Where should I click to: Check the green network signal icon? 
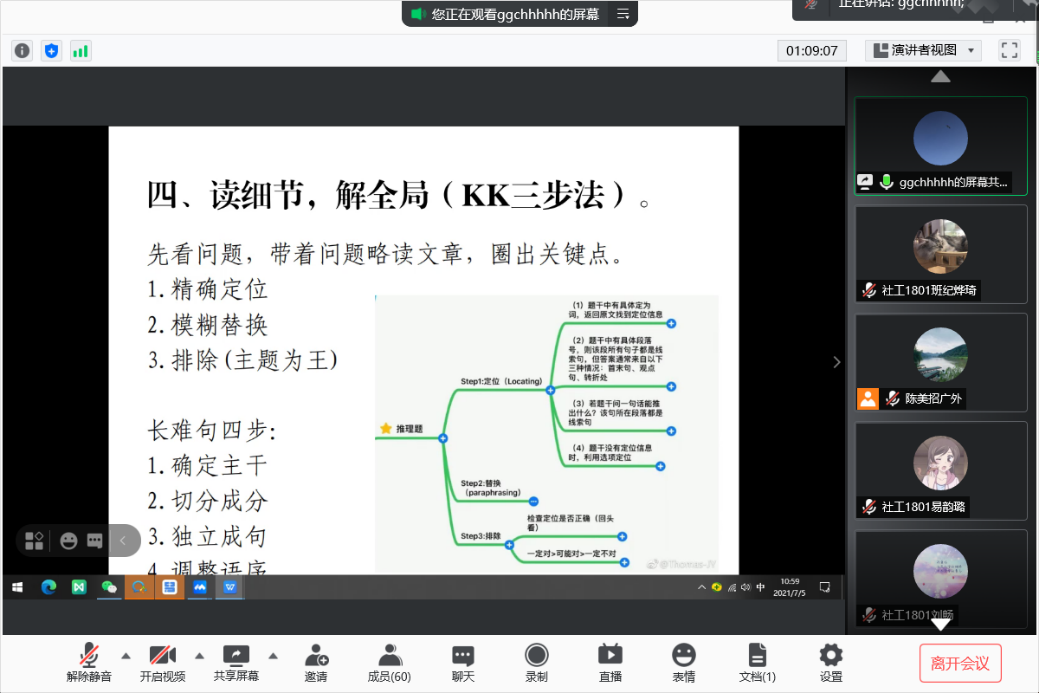[80, 50]
